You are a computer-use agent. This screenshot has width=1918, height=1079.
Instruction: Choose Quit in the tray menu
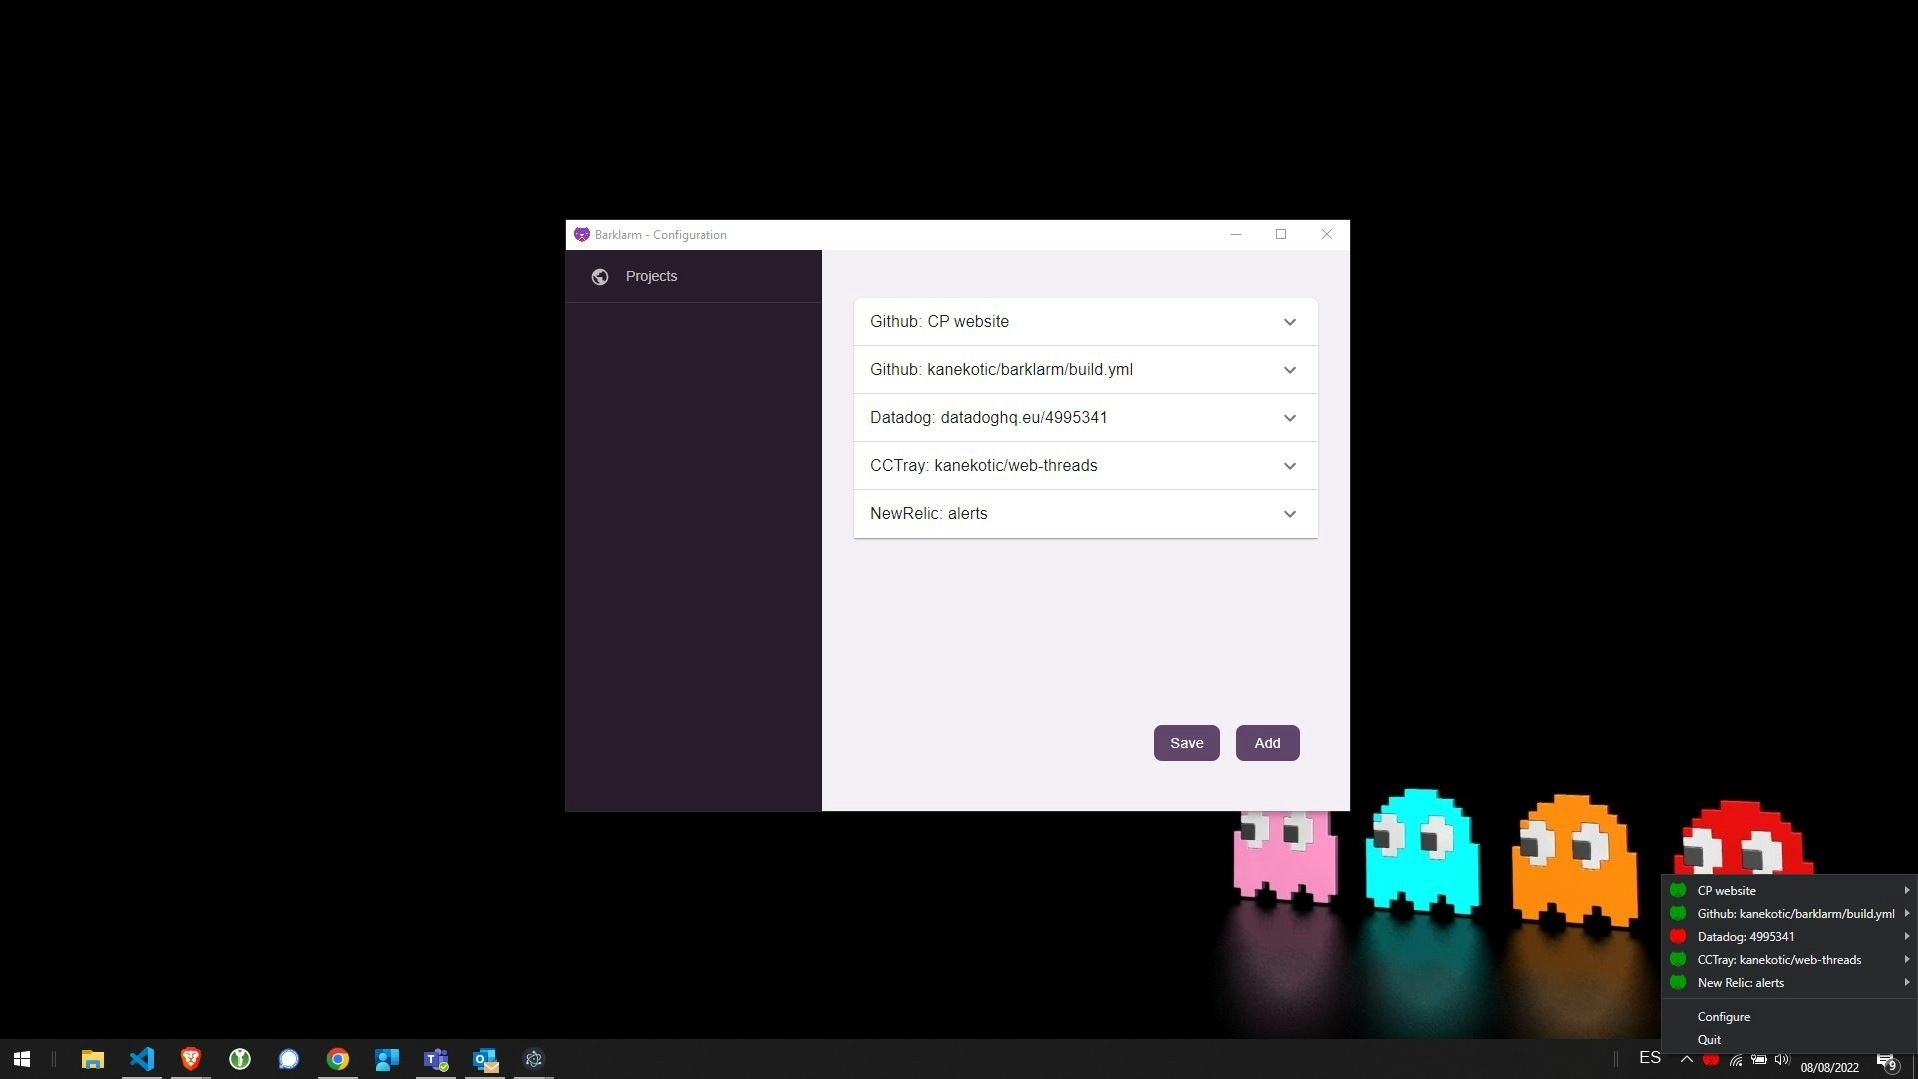[x=1789, y=1039]
